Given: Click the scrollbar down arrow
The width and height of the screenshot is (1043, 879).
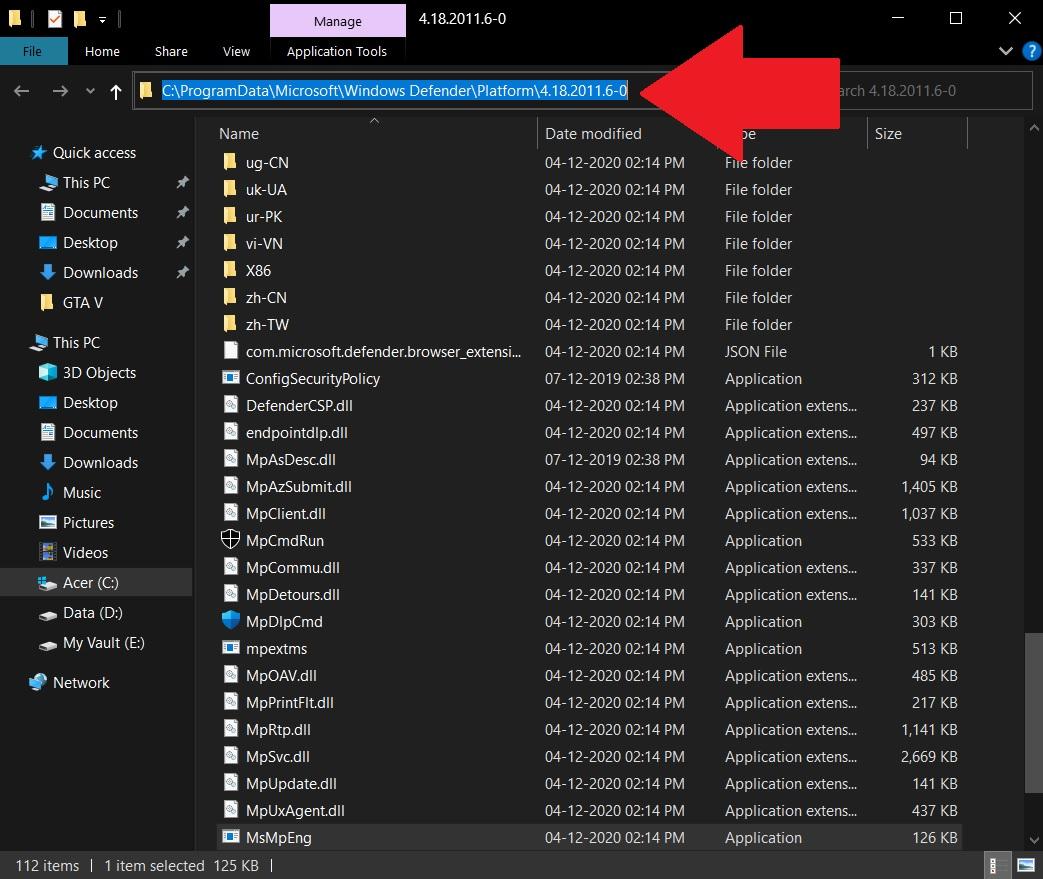Looking at the screenshot, I should pyautogui.click(x=1034, y=840).
